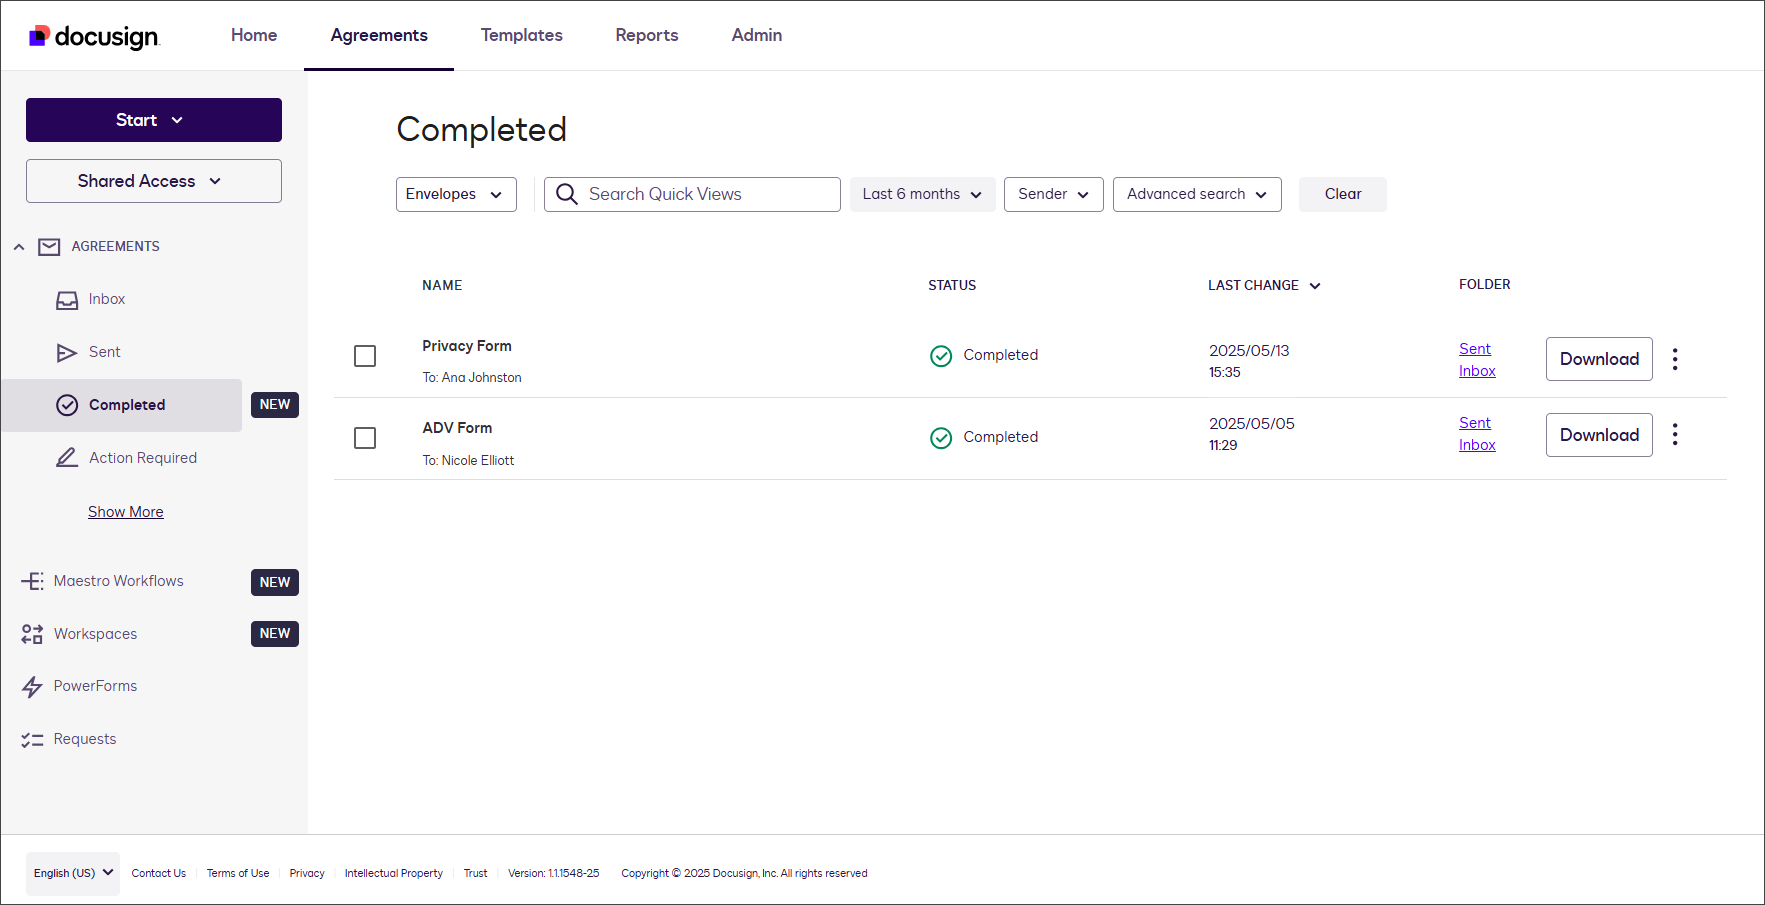Expand the Advanced search dropdown
The height and width of the screenshot is (905, 1765).
pos(1196,194)
